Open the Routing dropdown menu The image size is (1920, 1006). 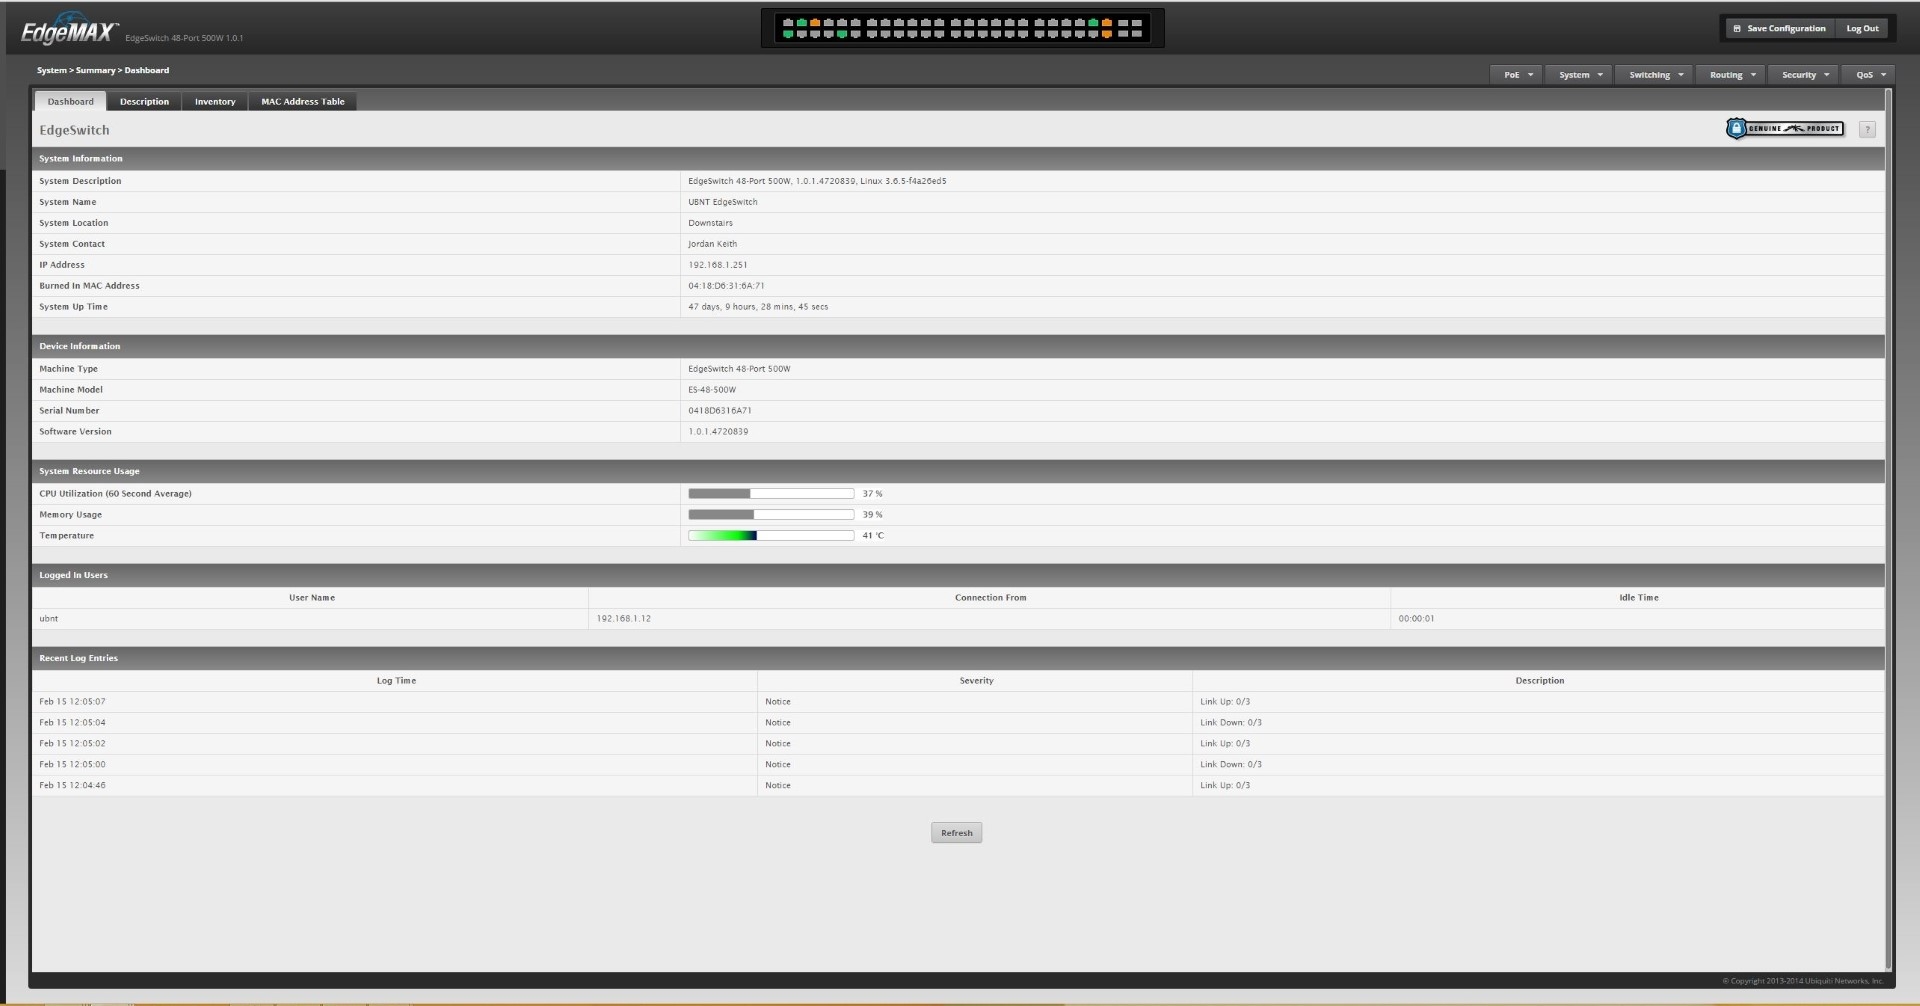(x=1731, y=75)
